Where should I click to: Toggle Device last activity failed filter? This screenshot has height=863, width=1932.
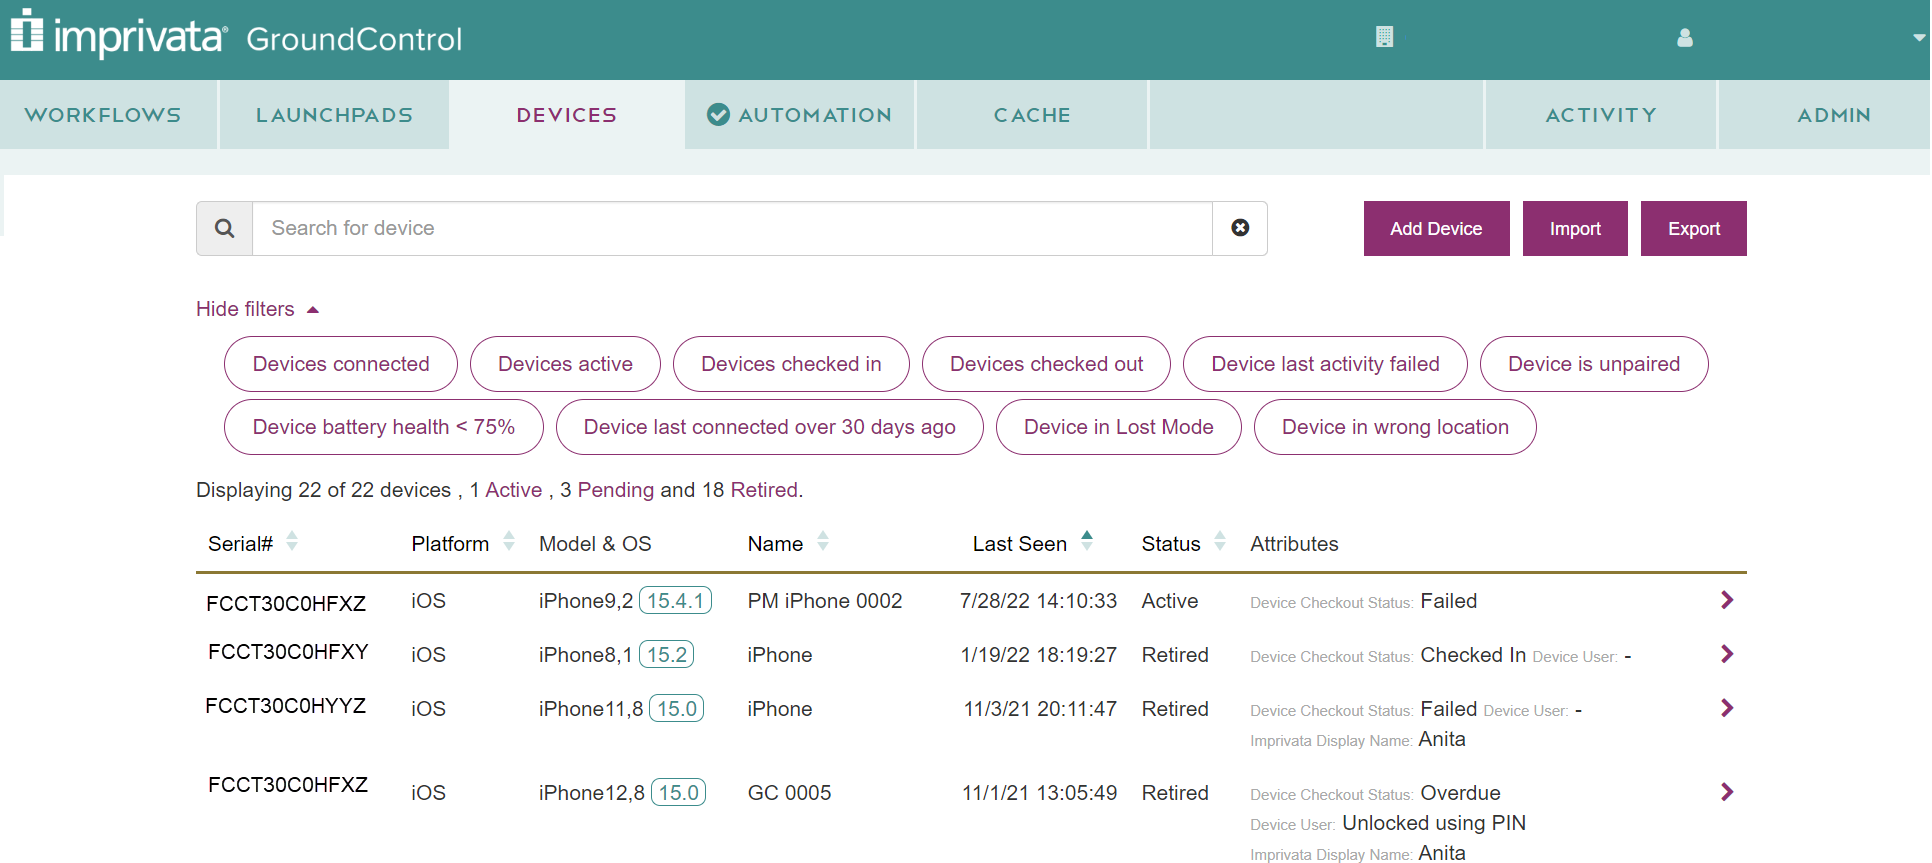point(1325,364)
